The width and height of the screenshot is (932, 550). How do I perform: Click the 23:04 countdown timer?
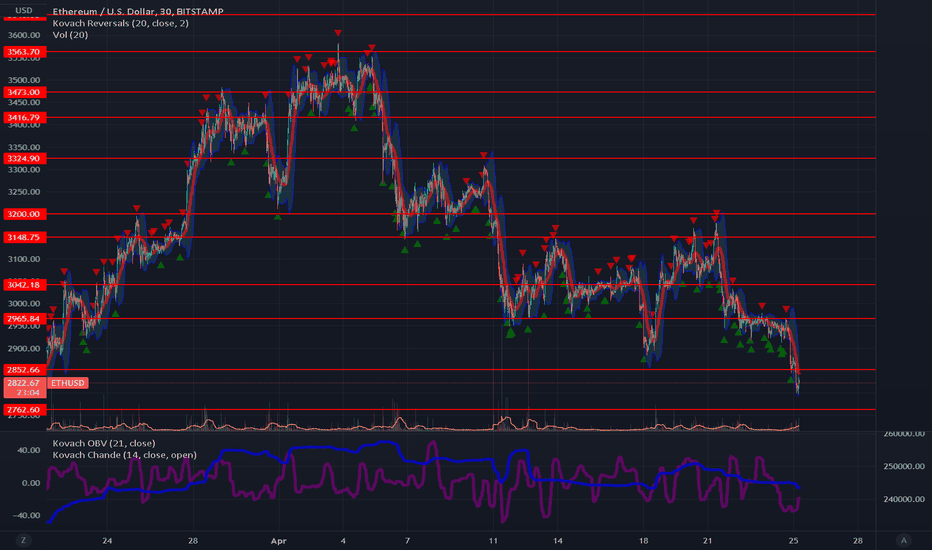(28, 392)
